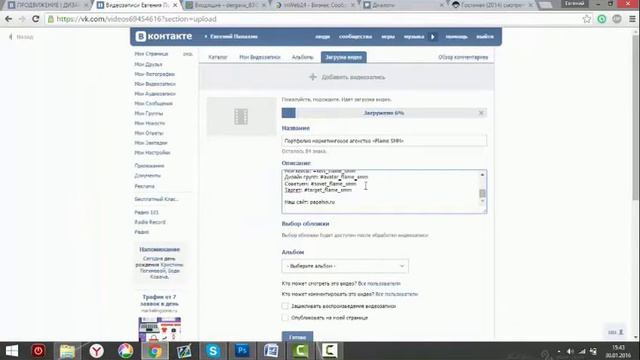Open Radio Record in the sidebar
The image size is (640, 360).
(150, 222)
